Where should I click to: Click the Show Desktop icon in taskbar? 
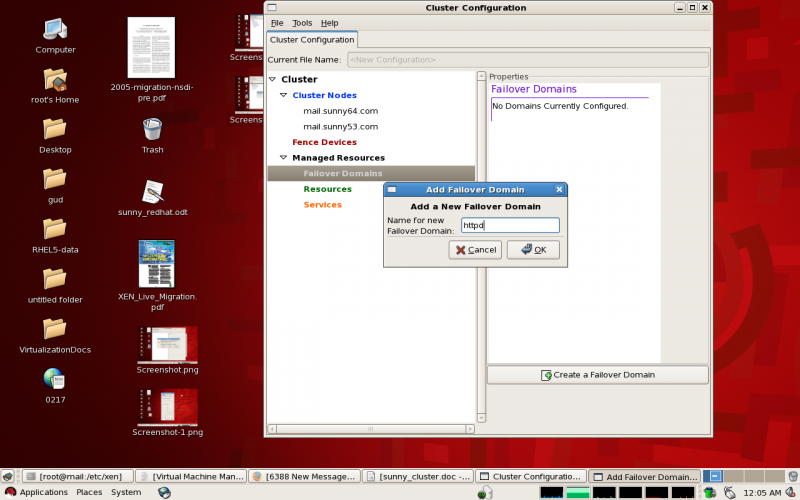point(8,477)
